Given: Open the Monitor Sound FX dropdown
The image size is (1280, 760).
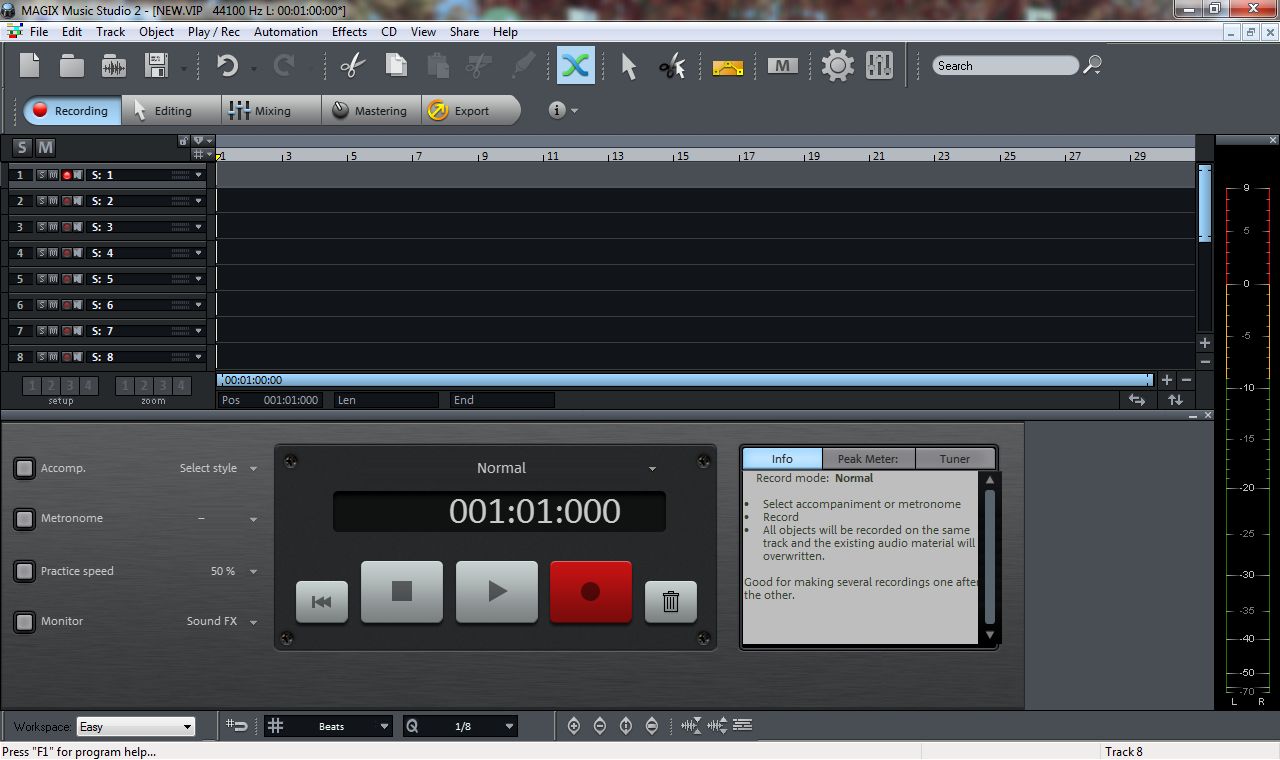Looking at the screenshot, I should [x=222, y=621].
